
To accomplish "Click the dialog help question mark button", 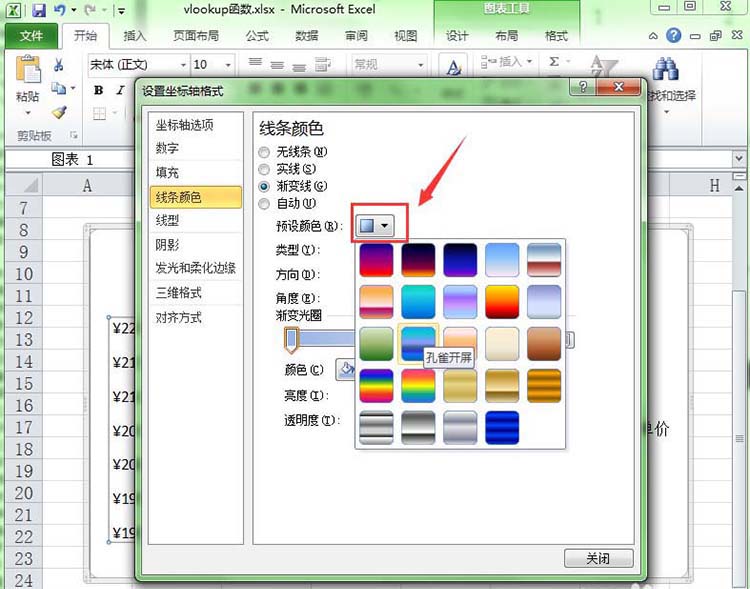I will (x=583, y=87).
